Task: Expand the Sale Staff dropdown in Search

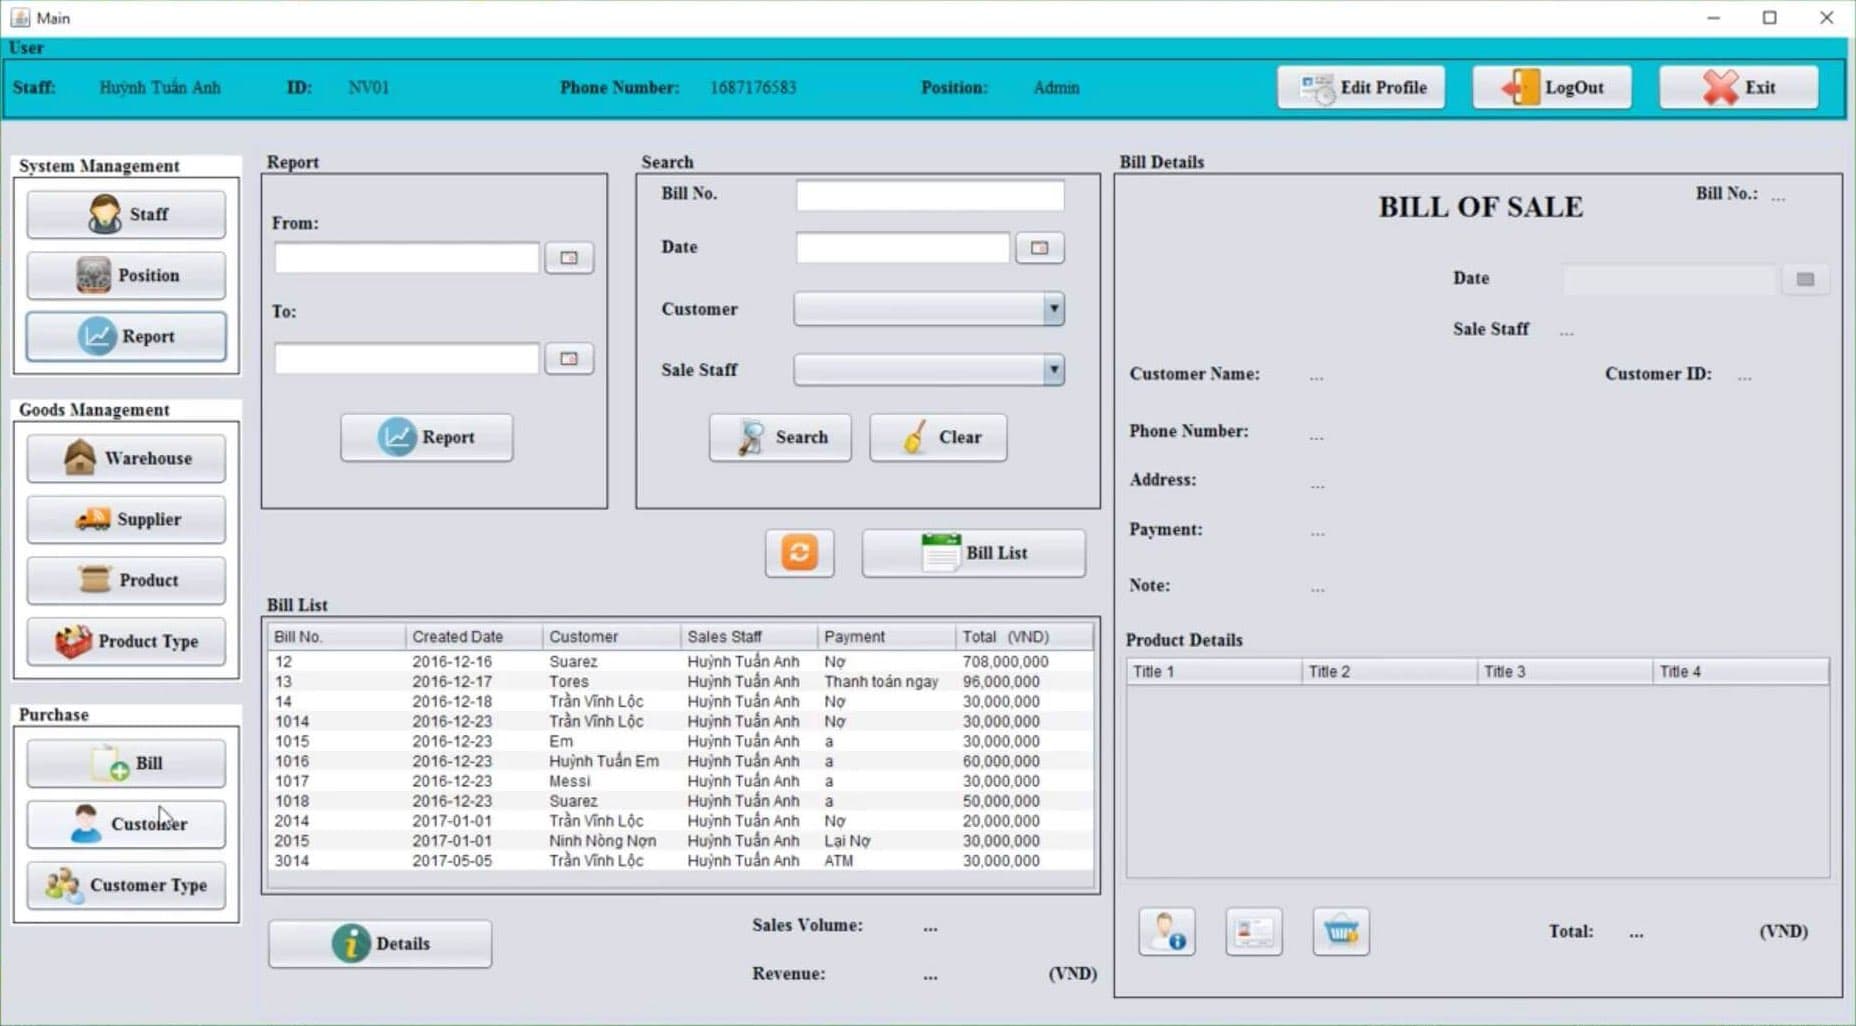Action: pyautogui.click(x=1053, y=370)
